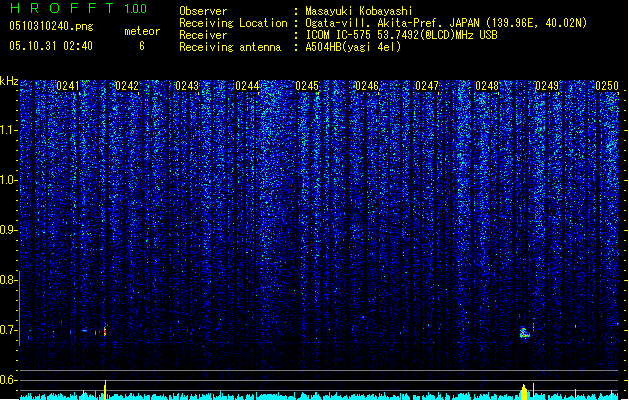The width and height of the screenshot is (629, 400).
Task: Click the 0245 time marker
Action: 307,86
